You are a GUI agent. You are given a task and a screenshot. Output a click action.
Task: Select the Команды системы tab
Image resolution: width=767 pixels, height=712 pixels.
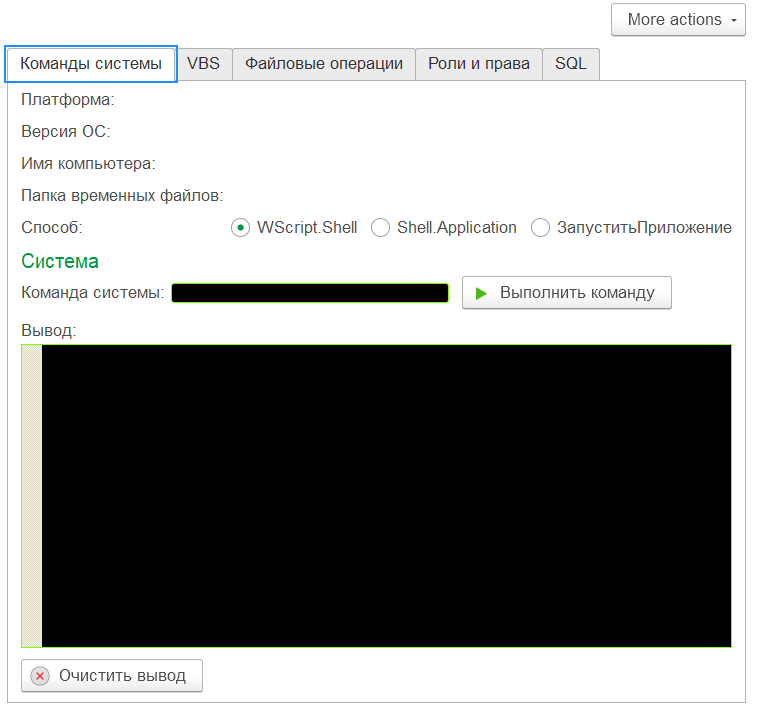click(x=91, y=64)
